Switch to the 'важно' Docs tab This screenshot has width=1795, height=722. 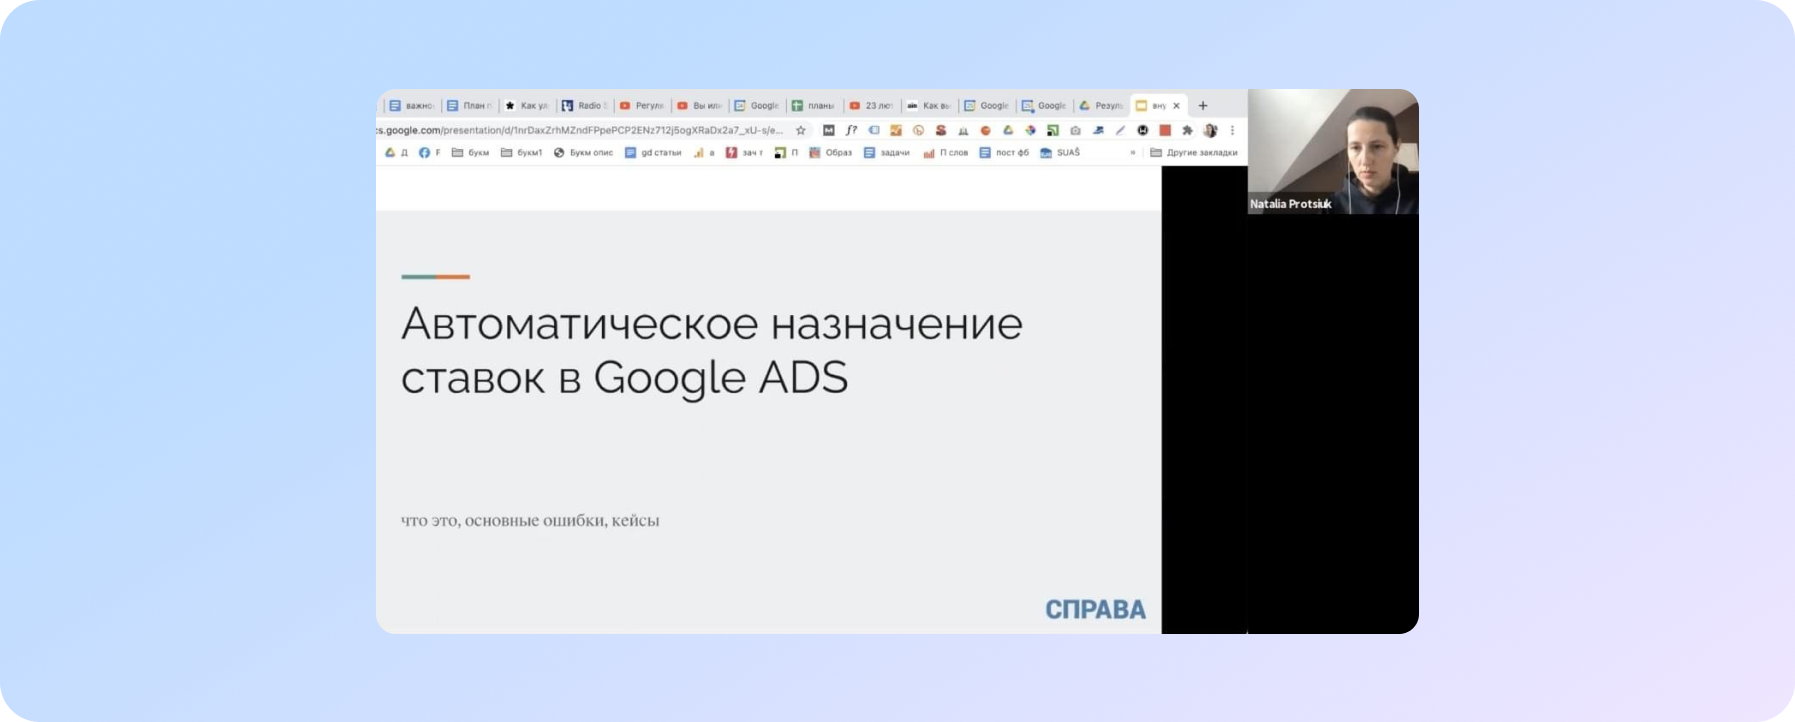pyautogui.click(x=412, y=105)
